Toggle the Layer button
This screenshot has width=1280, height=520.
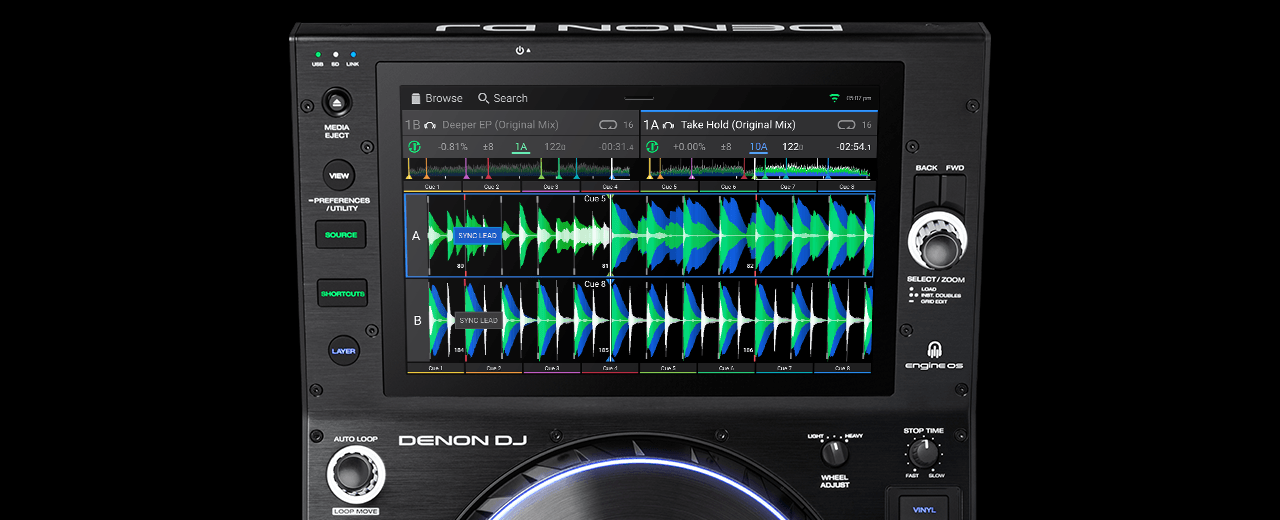343,351
